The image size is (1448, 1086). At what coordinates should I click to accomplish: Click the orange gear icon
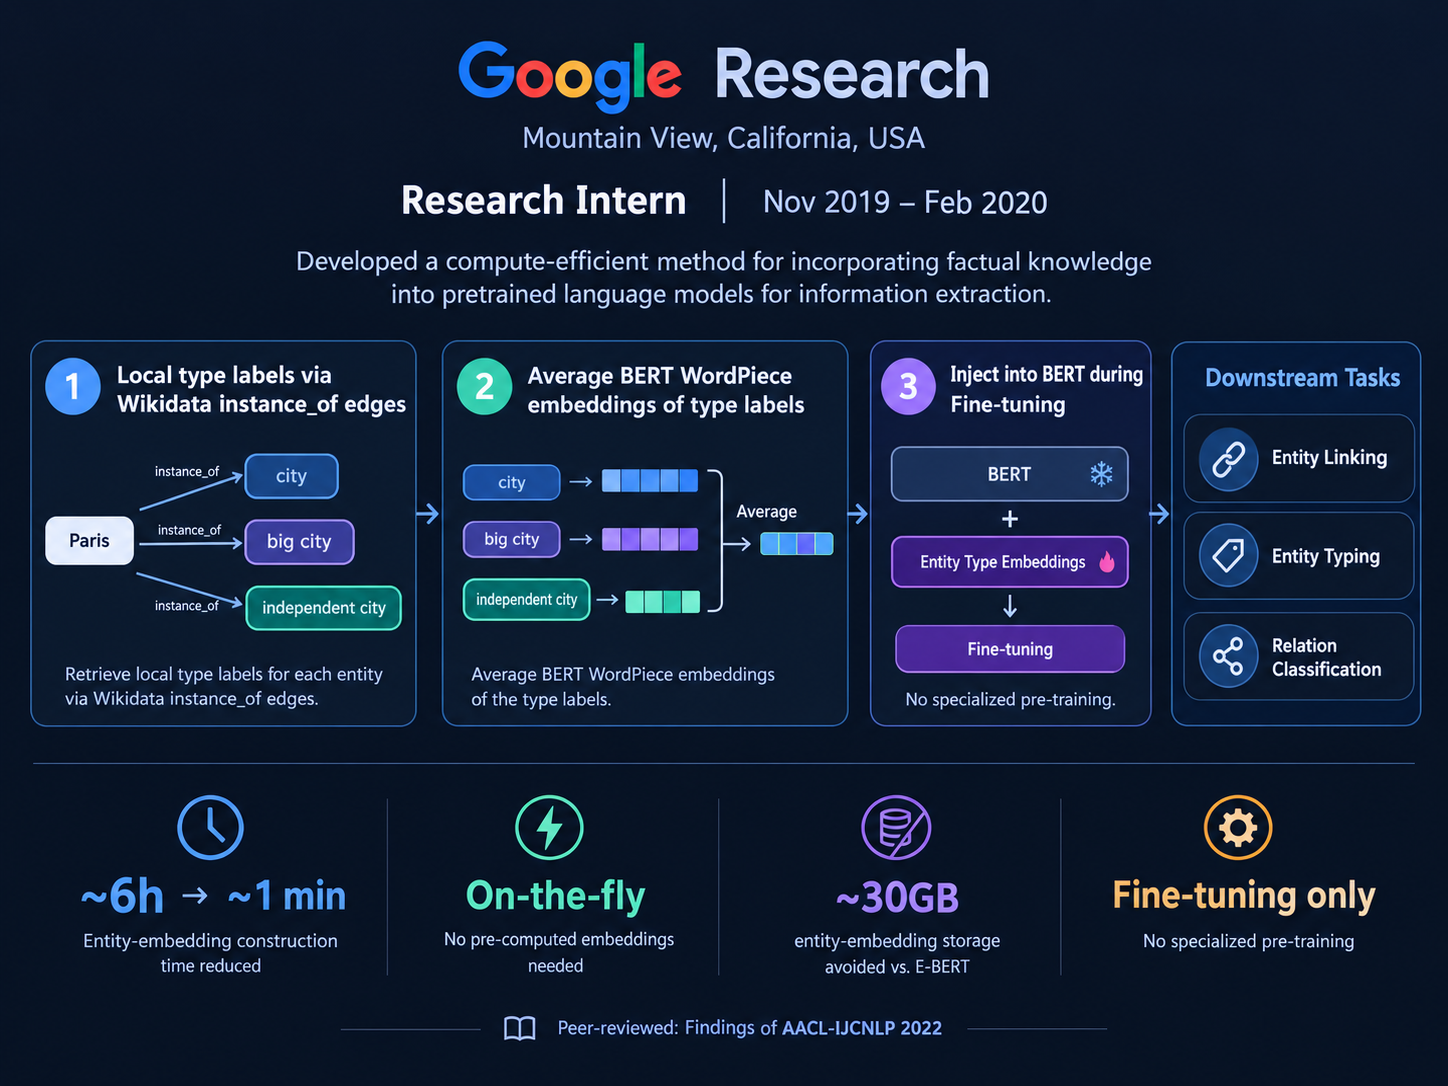(x=1238, y=827)
